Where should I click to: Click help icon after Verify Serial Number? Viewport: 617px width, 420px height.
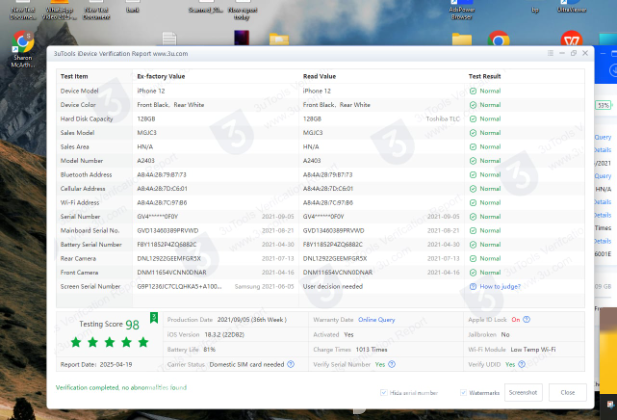click(x=392, y=364)
